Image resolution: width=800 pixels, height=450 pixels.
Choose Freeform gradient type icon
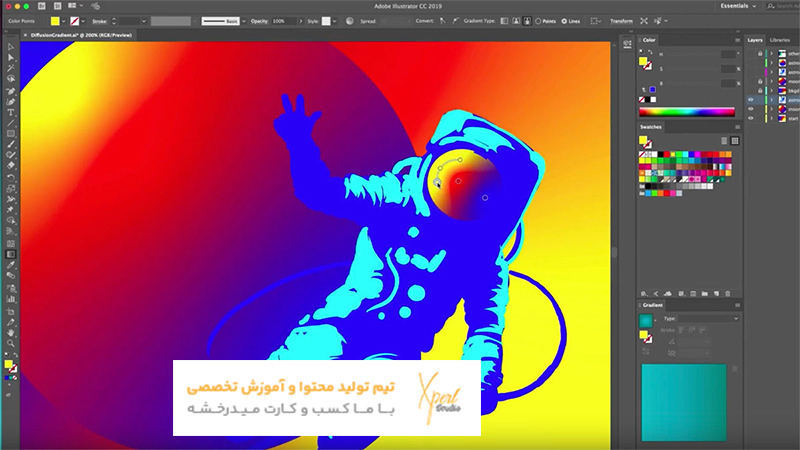[527, 21]
